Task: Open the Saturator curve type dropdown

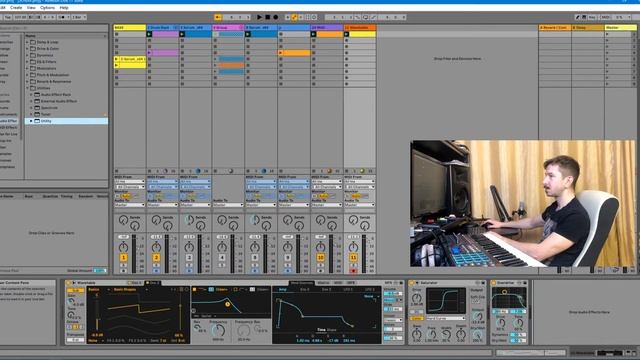Action: pyautogui.click(x=445, y=318)
